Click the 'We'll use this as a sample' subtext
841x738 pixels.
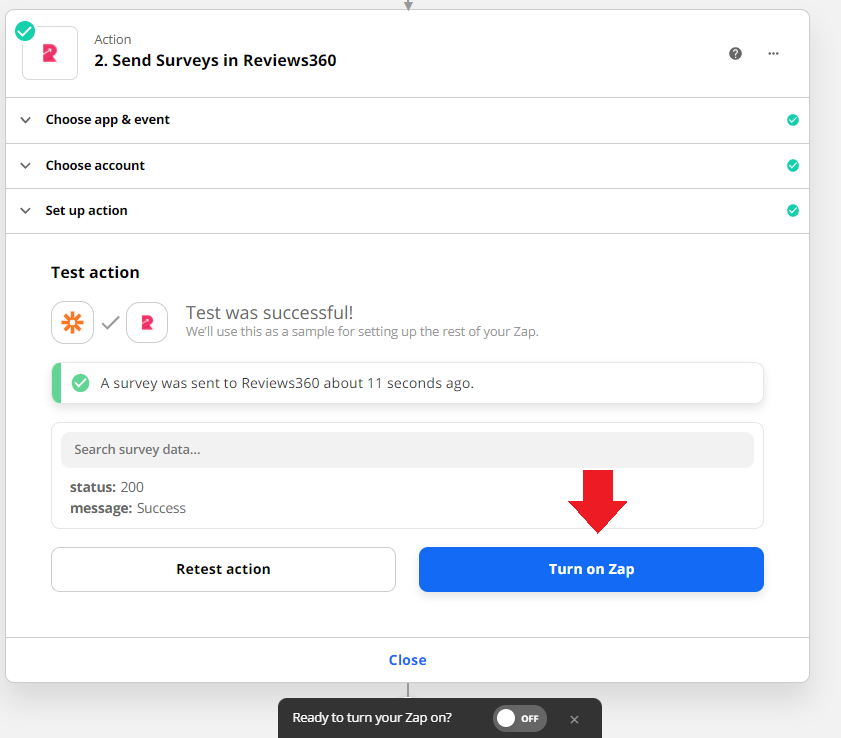362,331
